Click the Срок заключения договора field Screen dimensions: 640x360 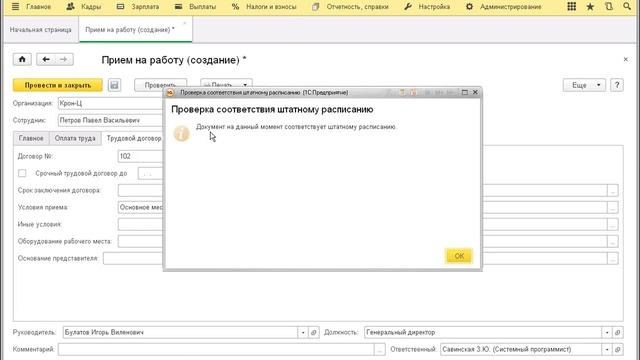140,190
